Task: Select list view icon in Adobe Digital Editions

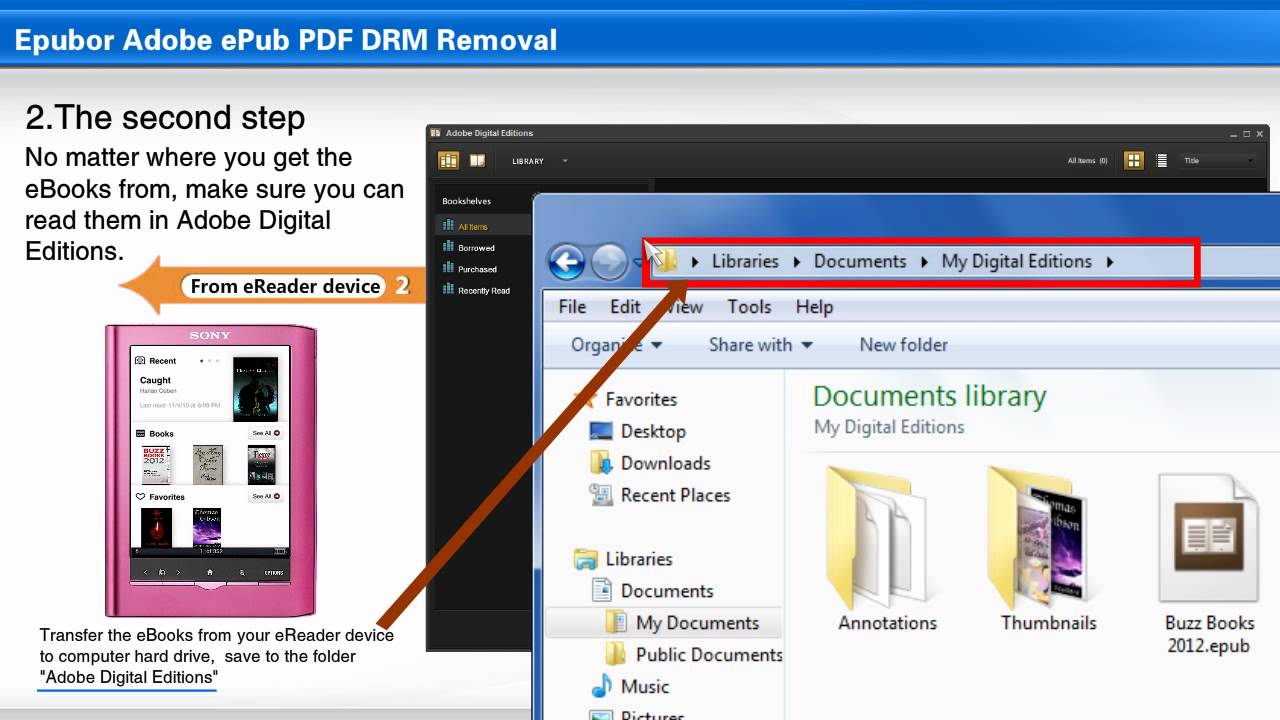Action: pyautogui.click(x=1161, y=160)
